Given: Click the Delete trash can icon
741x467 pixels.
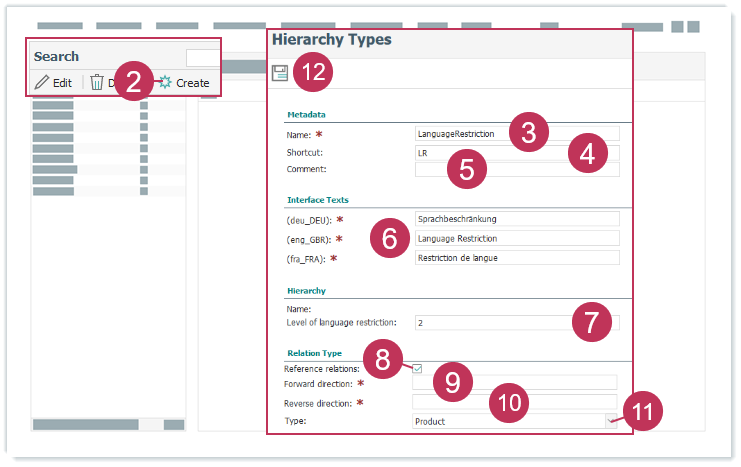Looking at the screenshot, I should pos(97,83).
